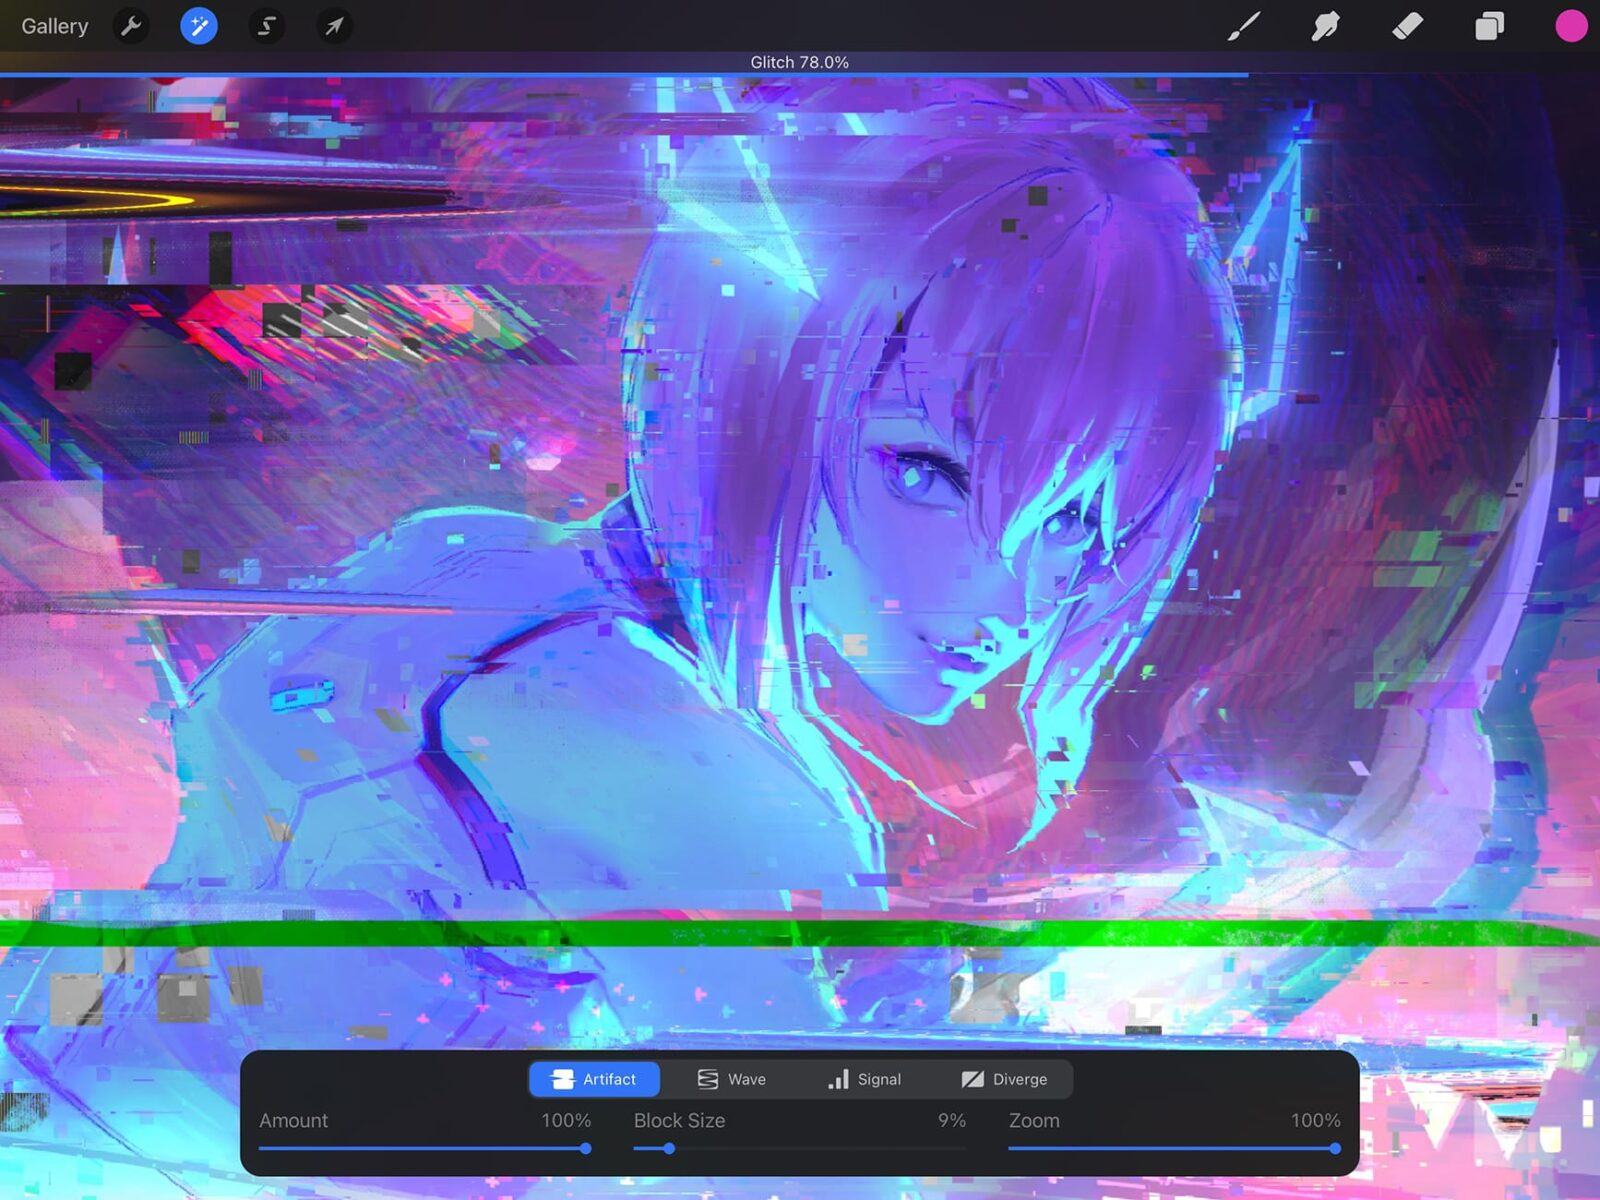Select the Brush tool
Image resolution: width=1600 pixels, height=1200 pixels.
pos(1243,26)
